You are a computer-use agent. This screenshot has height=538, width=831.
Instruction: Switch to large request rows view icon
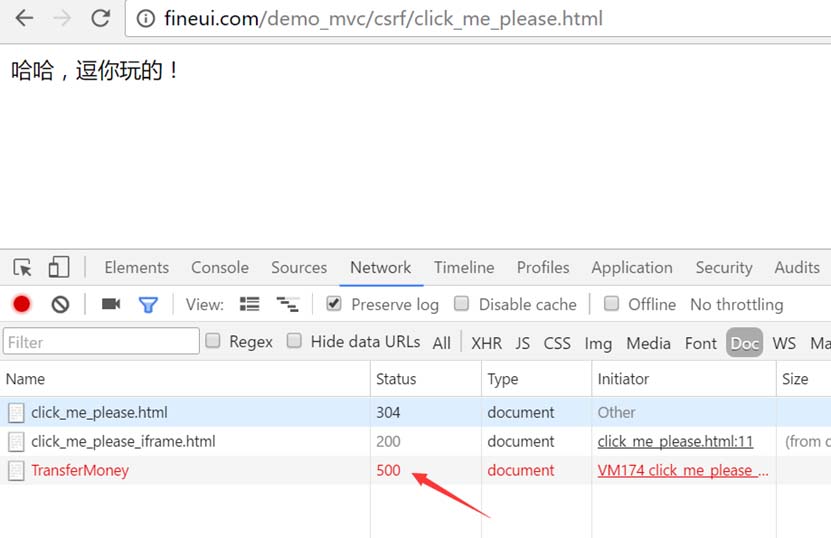tap(250, 304)
